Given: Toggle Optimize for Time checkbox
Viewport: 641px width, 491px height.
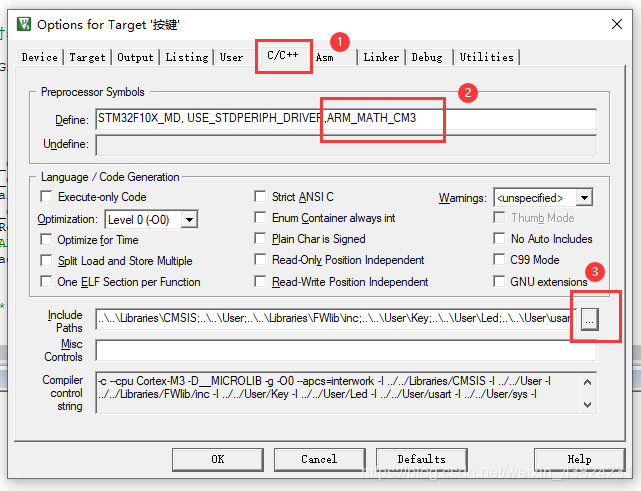Looking at the screenshot, I should [x=46, y=239].
